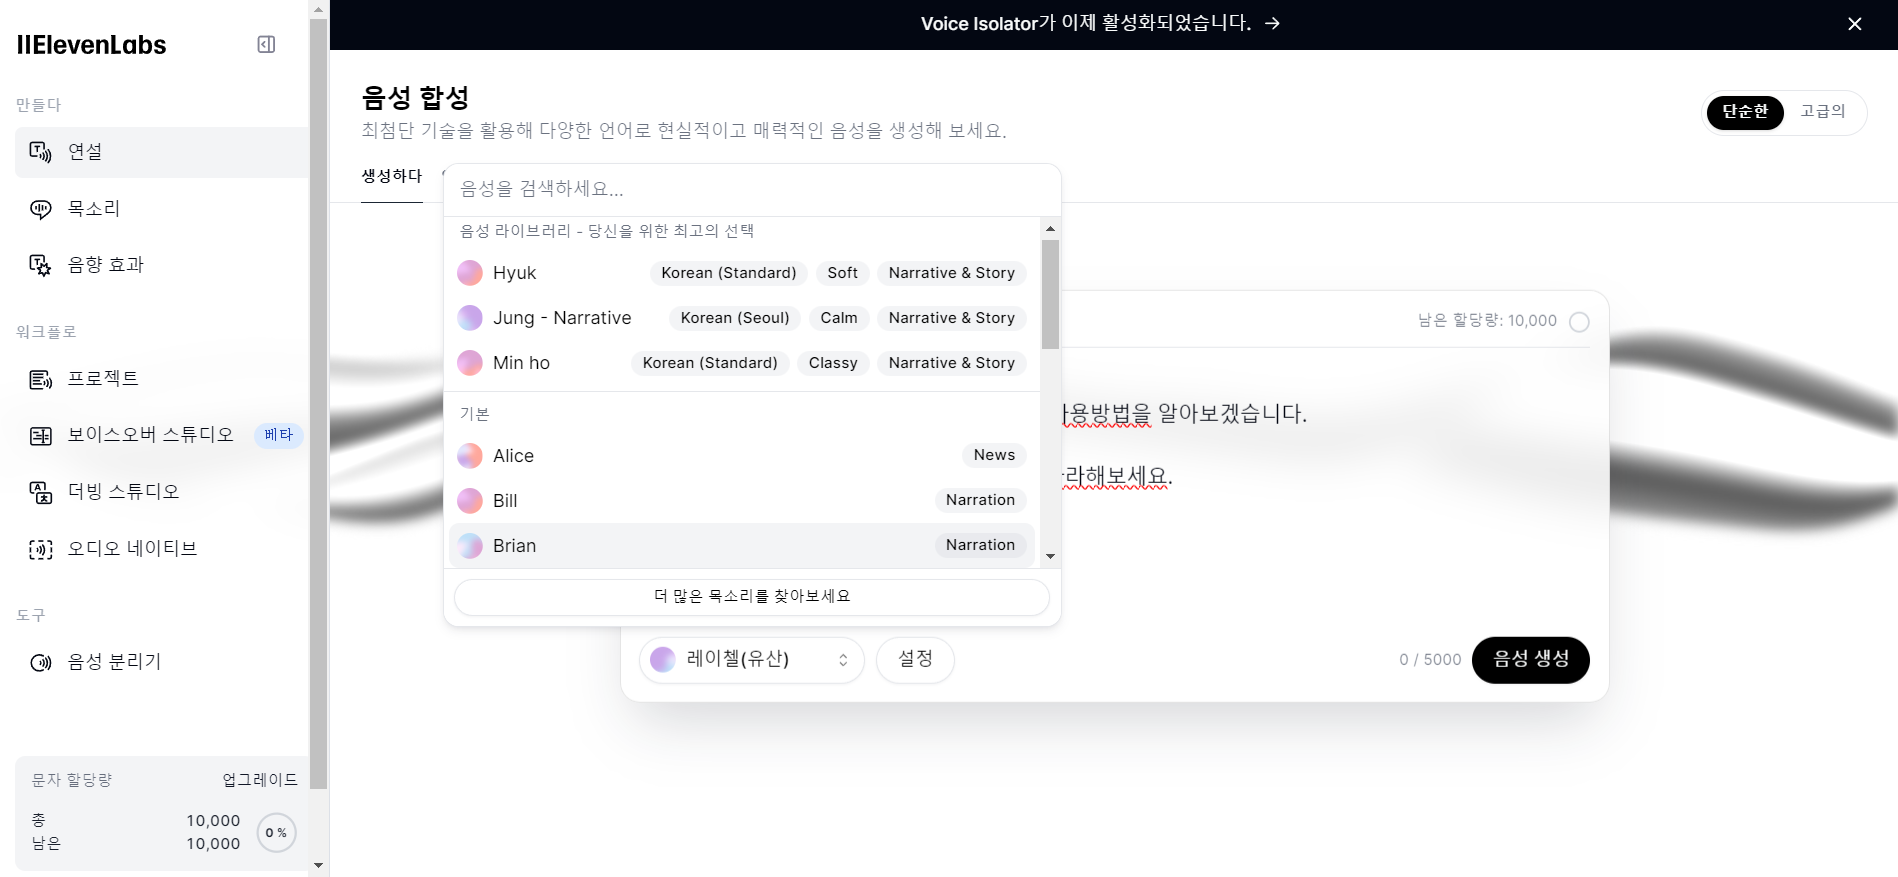Image resolution: width=1898 pixels, height=877 pixels.
Task: Open the 보이스오버 스튜디오 icon
Action: 40,436
